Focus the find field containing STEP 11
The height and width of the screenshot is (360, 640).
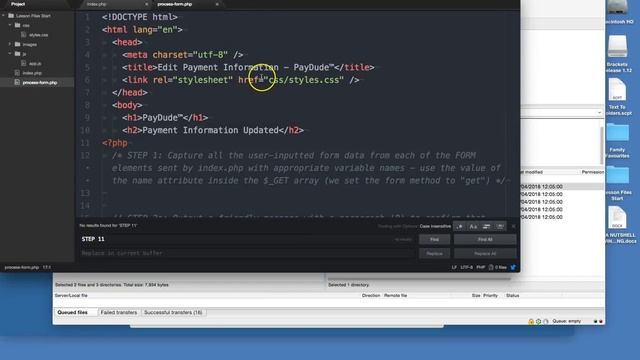247,239
